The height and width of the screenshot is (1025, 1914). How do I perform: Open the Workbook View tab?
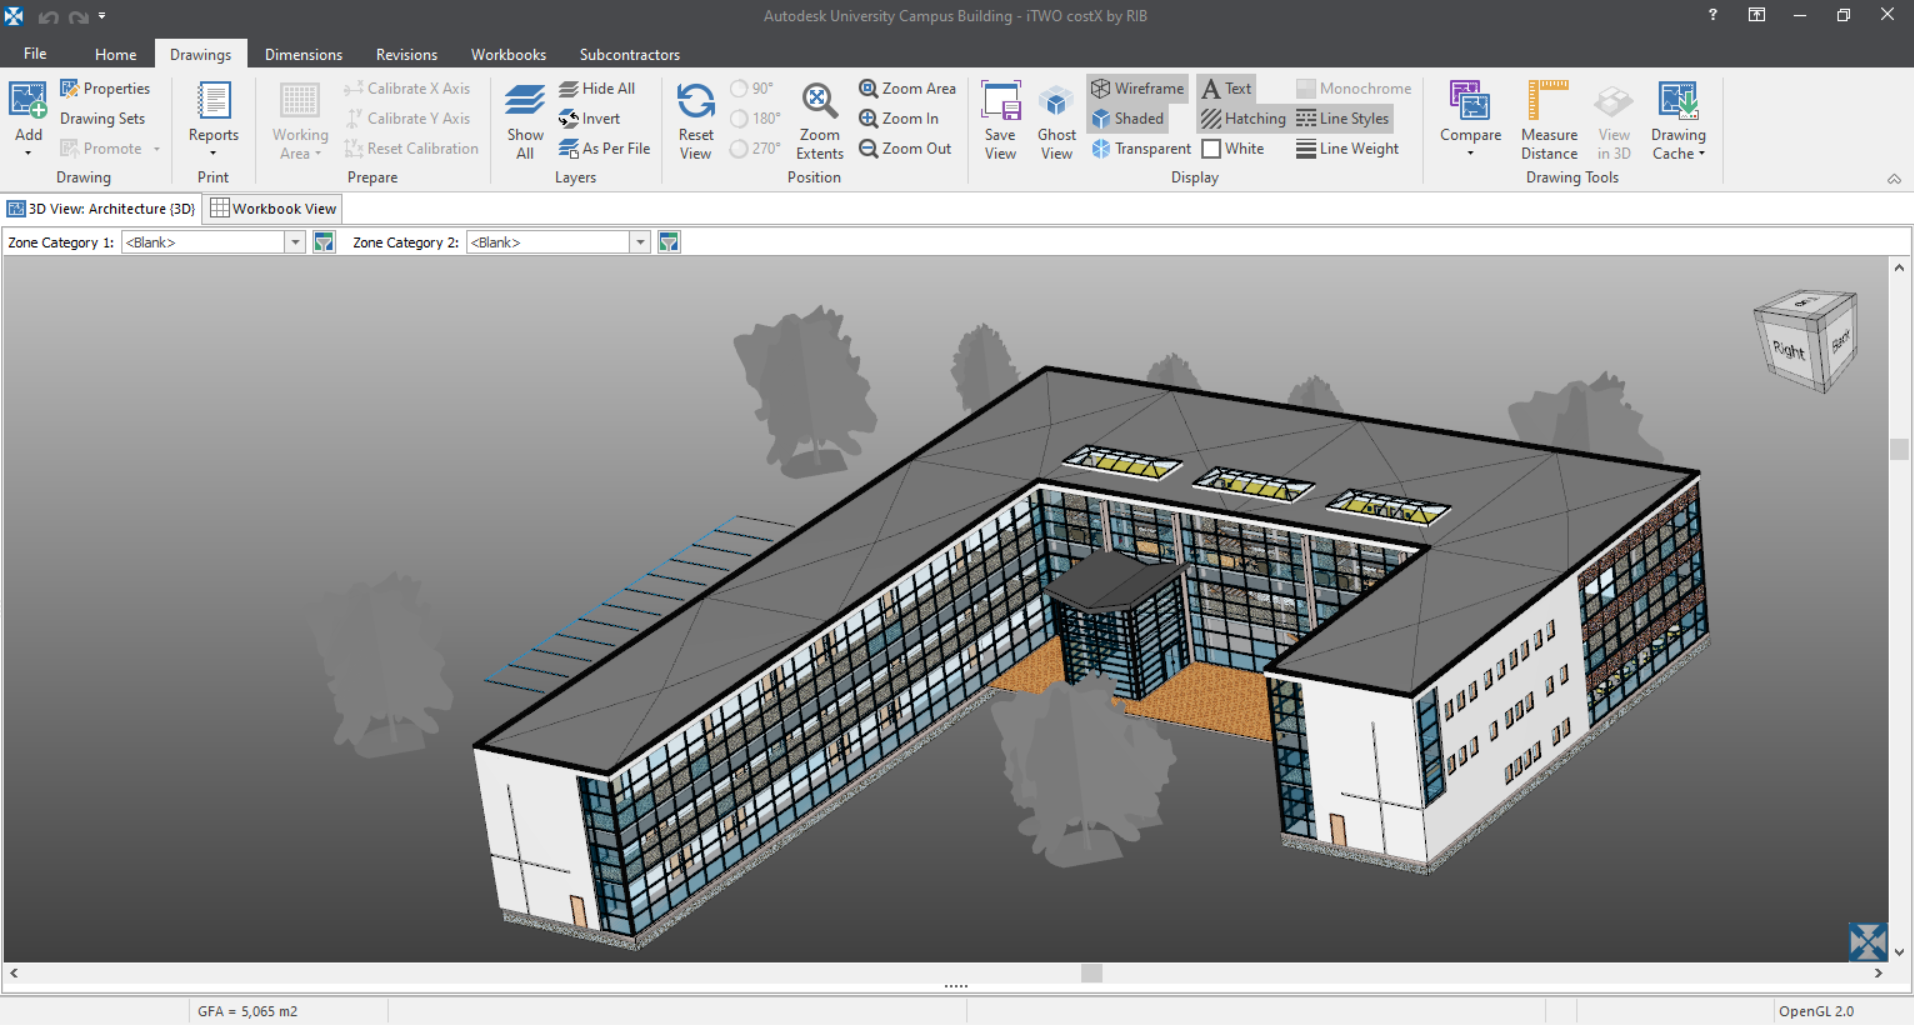coord(274,209)
